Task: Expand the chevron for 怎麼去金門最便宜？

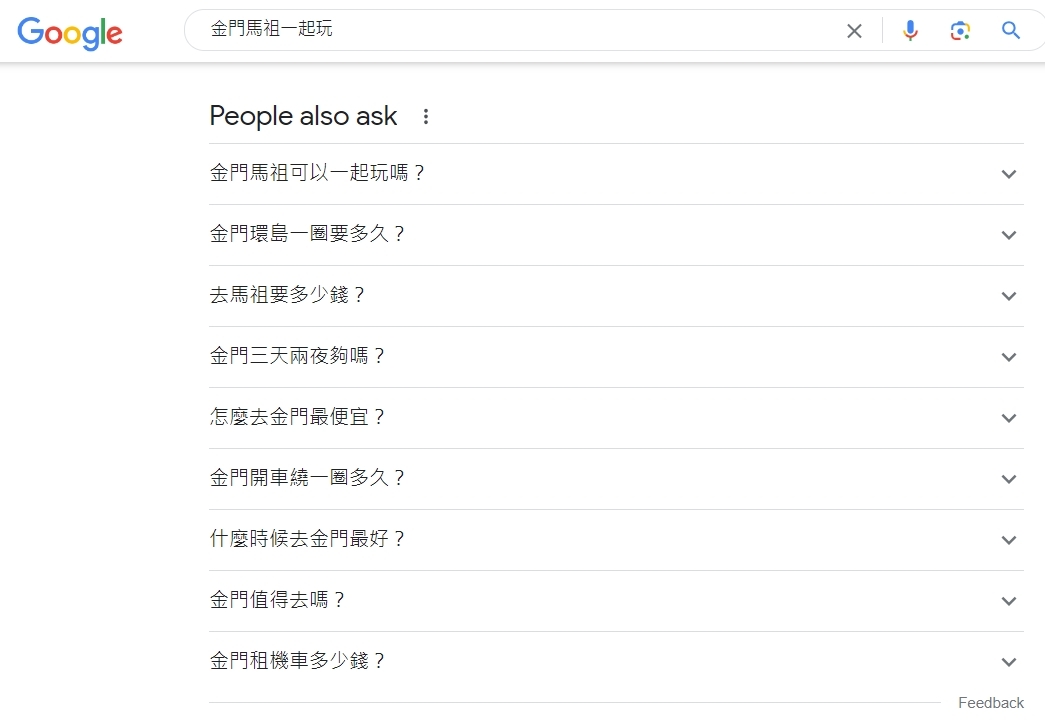Action: click(x=1008, y=418)
